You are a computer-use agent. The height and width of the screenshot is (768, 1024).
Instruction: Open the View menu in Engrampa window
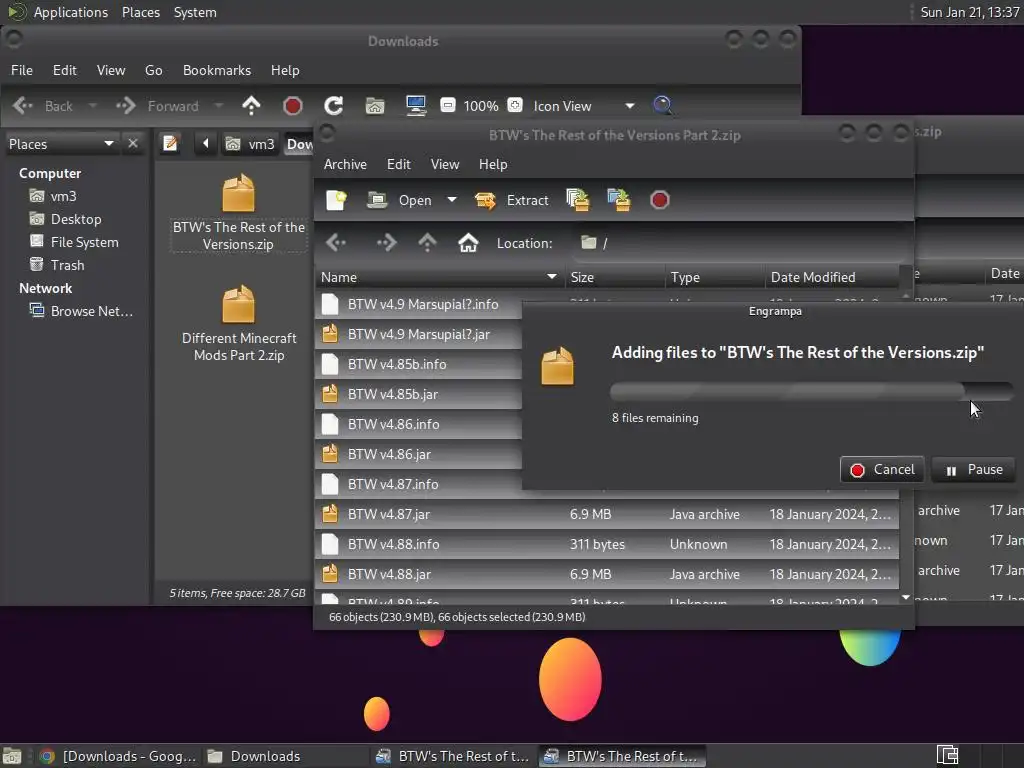pos(445,165)
